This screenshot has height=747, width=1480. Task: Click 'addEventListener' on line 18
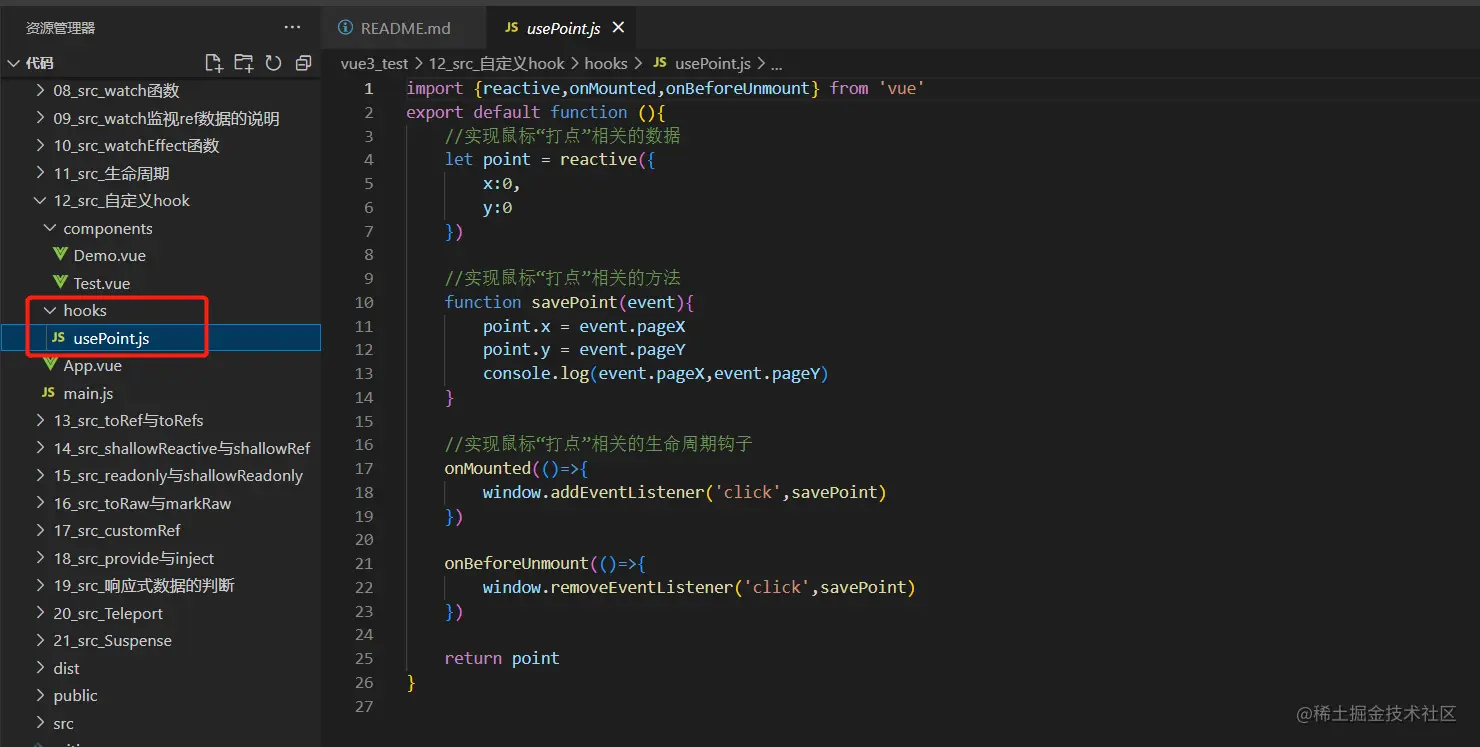pyautogui.click(x=627, y=492)
